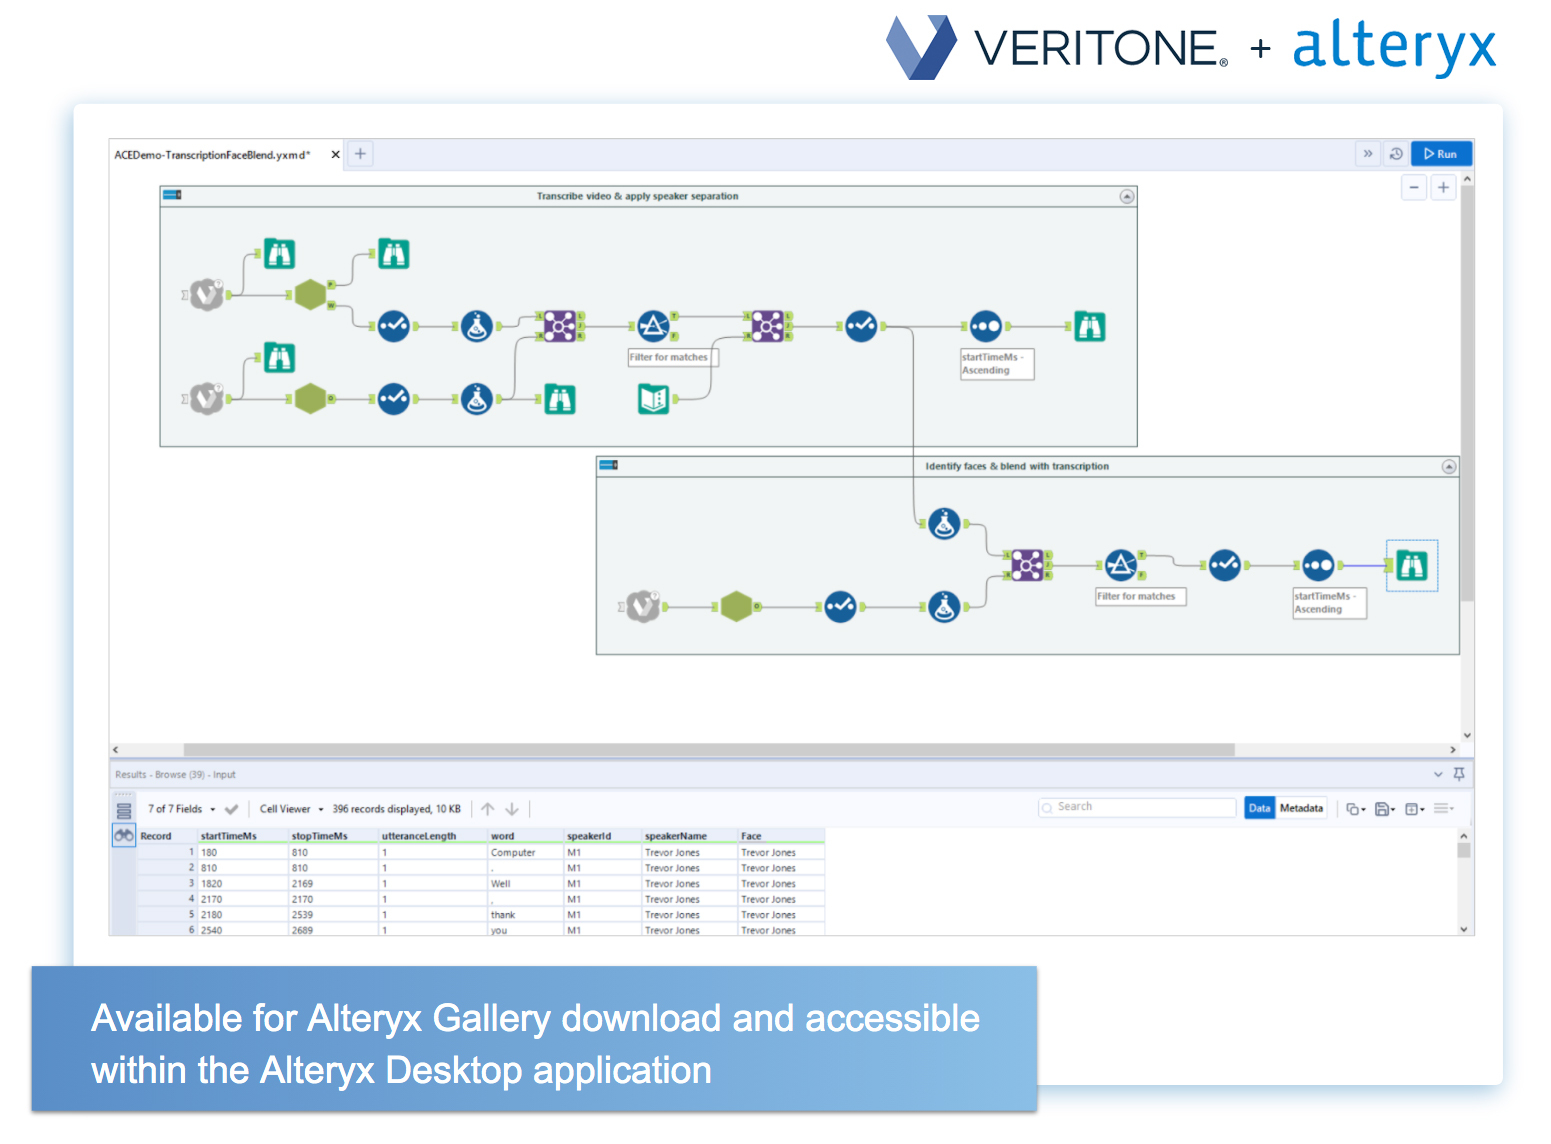Select the Sort tool labeled startTimeMs in the top container
The height and width of the screenshot is (1144, 1551).
pyautogui.click(x=985, y=326)
